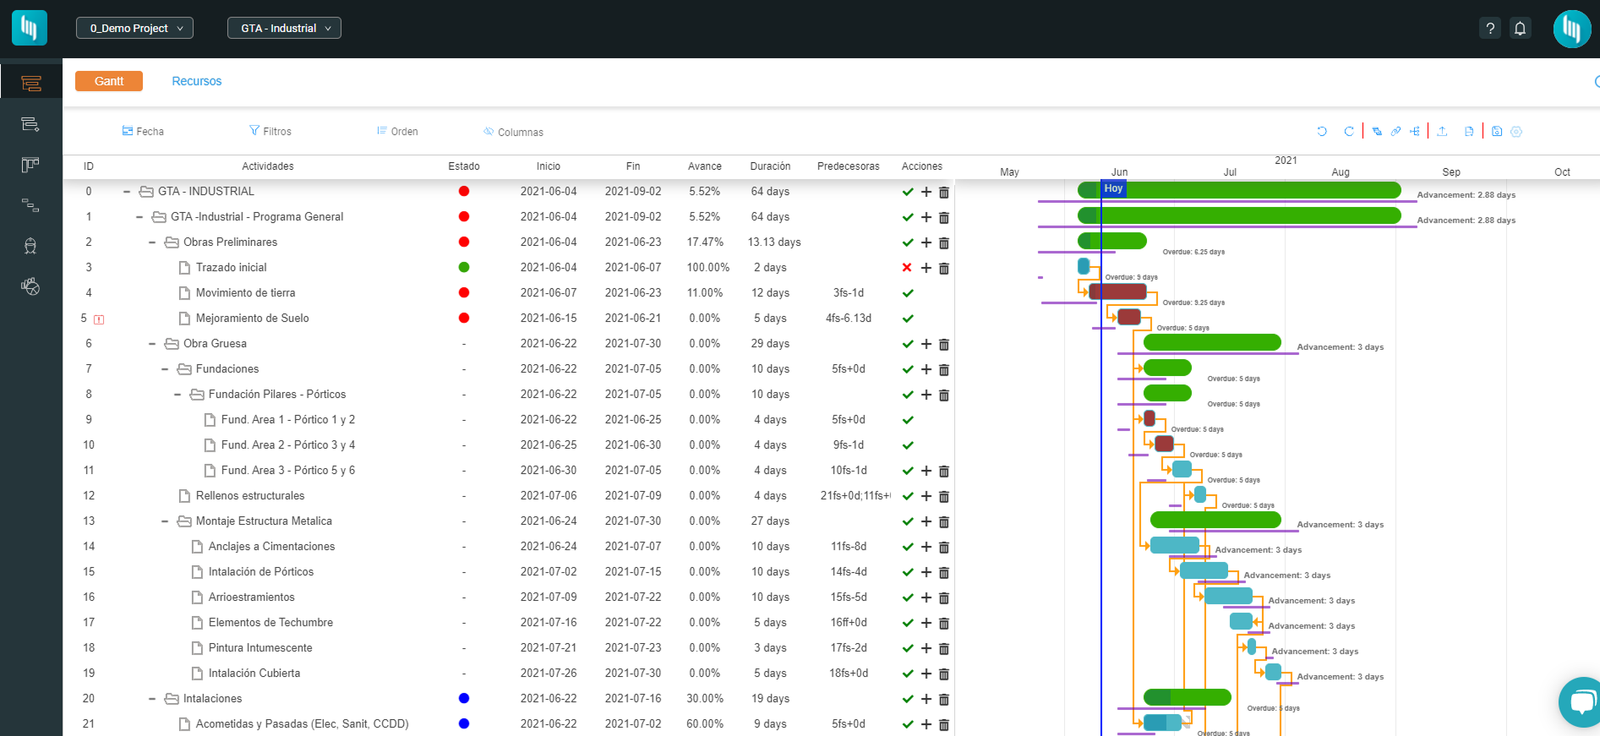Collapse the Montaje Estructura Metalica group

point(165,521)
